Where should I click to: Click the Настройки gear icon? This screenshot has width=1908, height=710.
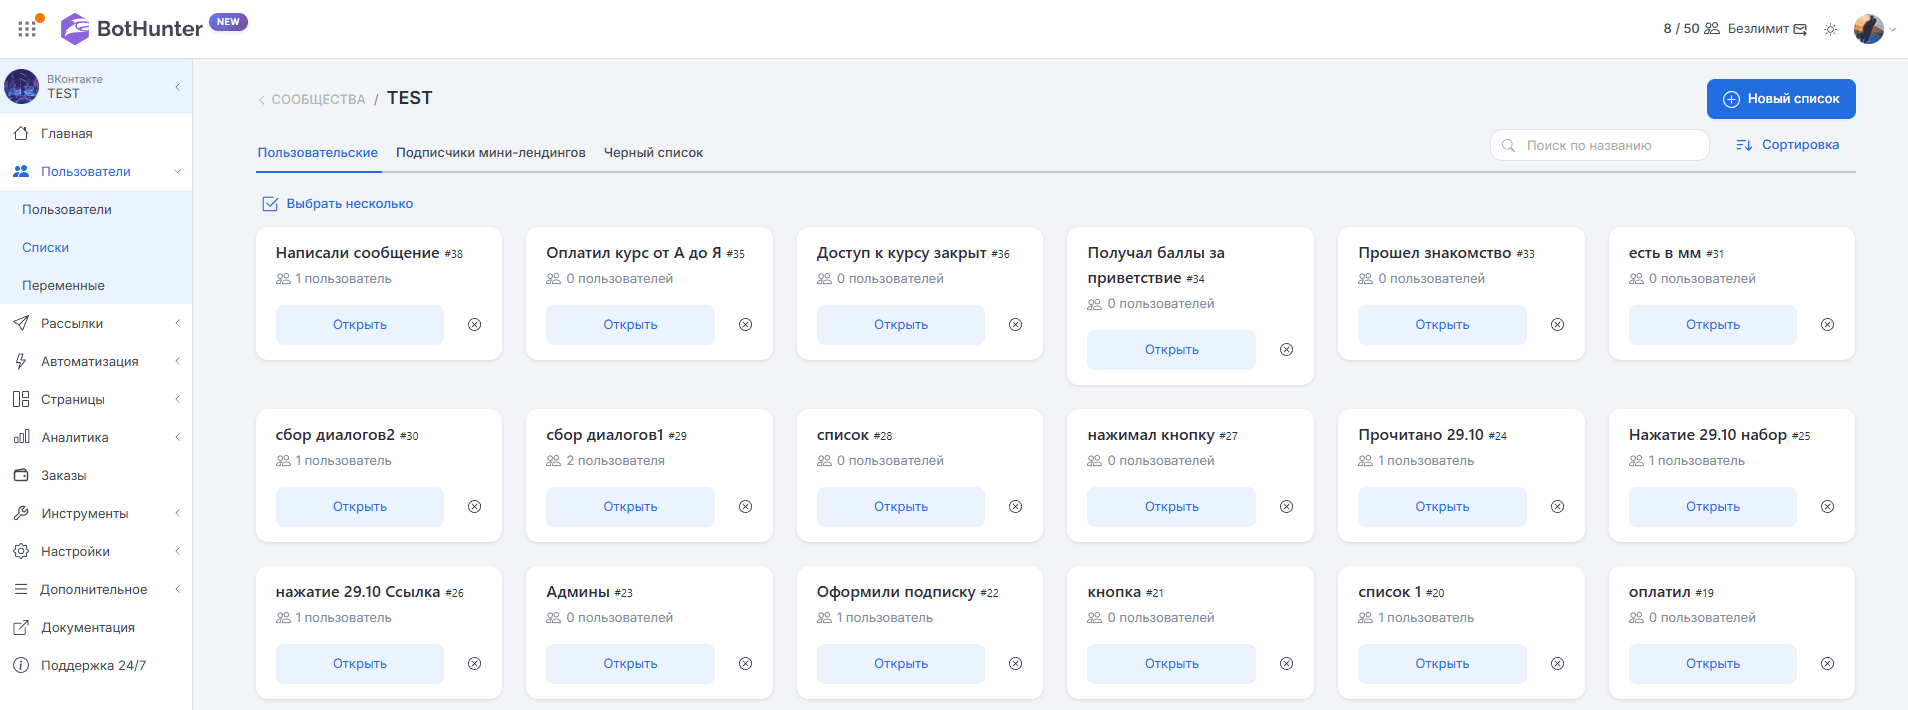tap(21, 551)
